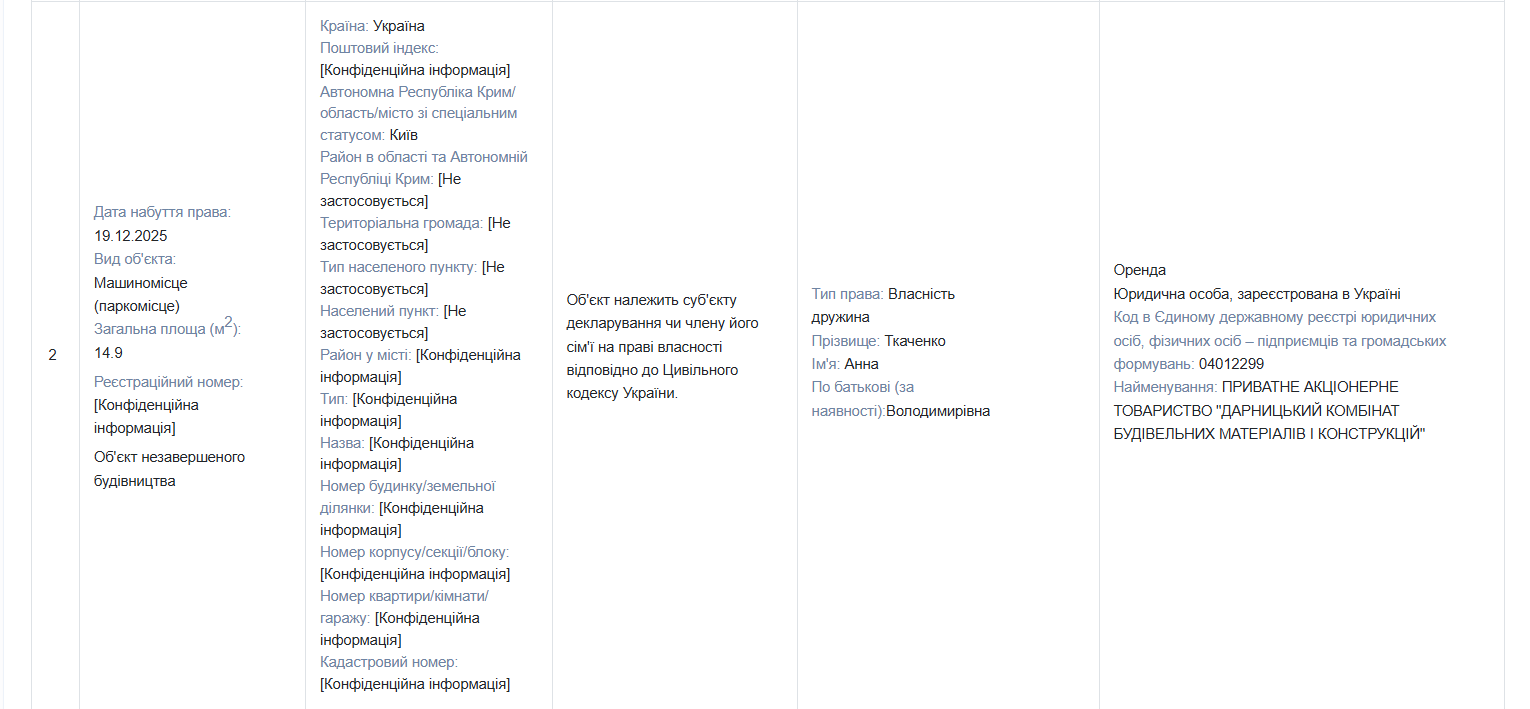This screenshot has width=1530, height=709.
Task: Click the word Оренда
Action: click(1140, 270)
